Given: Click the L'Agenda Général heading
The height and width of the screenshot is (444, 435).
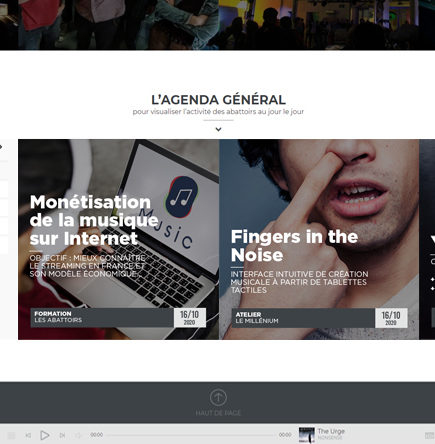Looking at the screenshot, I should click(x=218, y=100).
